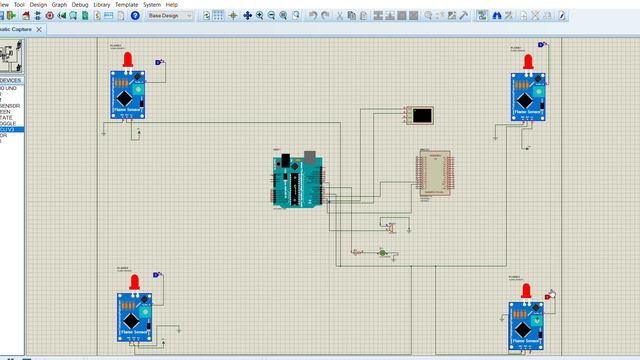Click the Property Assignment Tool icon

(509, 16)
